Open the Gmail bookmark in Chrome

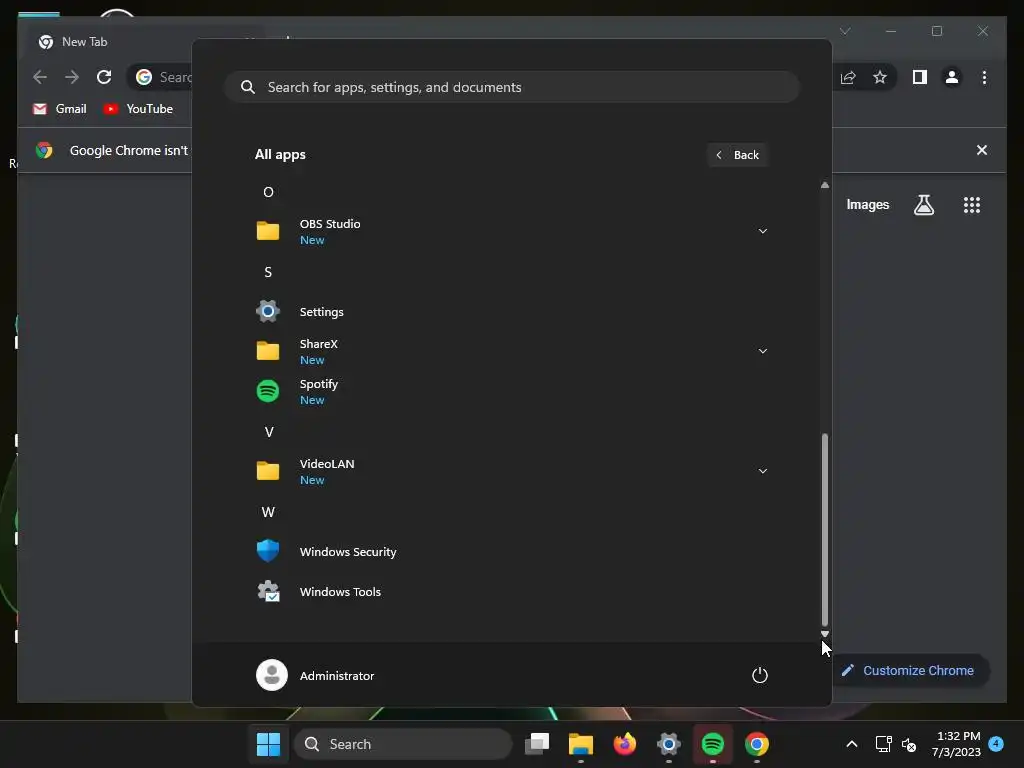point(60,109)
